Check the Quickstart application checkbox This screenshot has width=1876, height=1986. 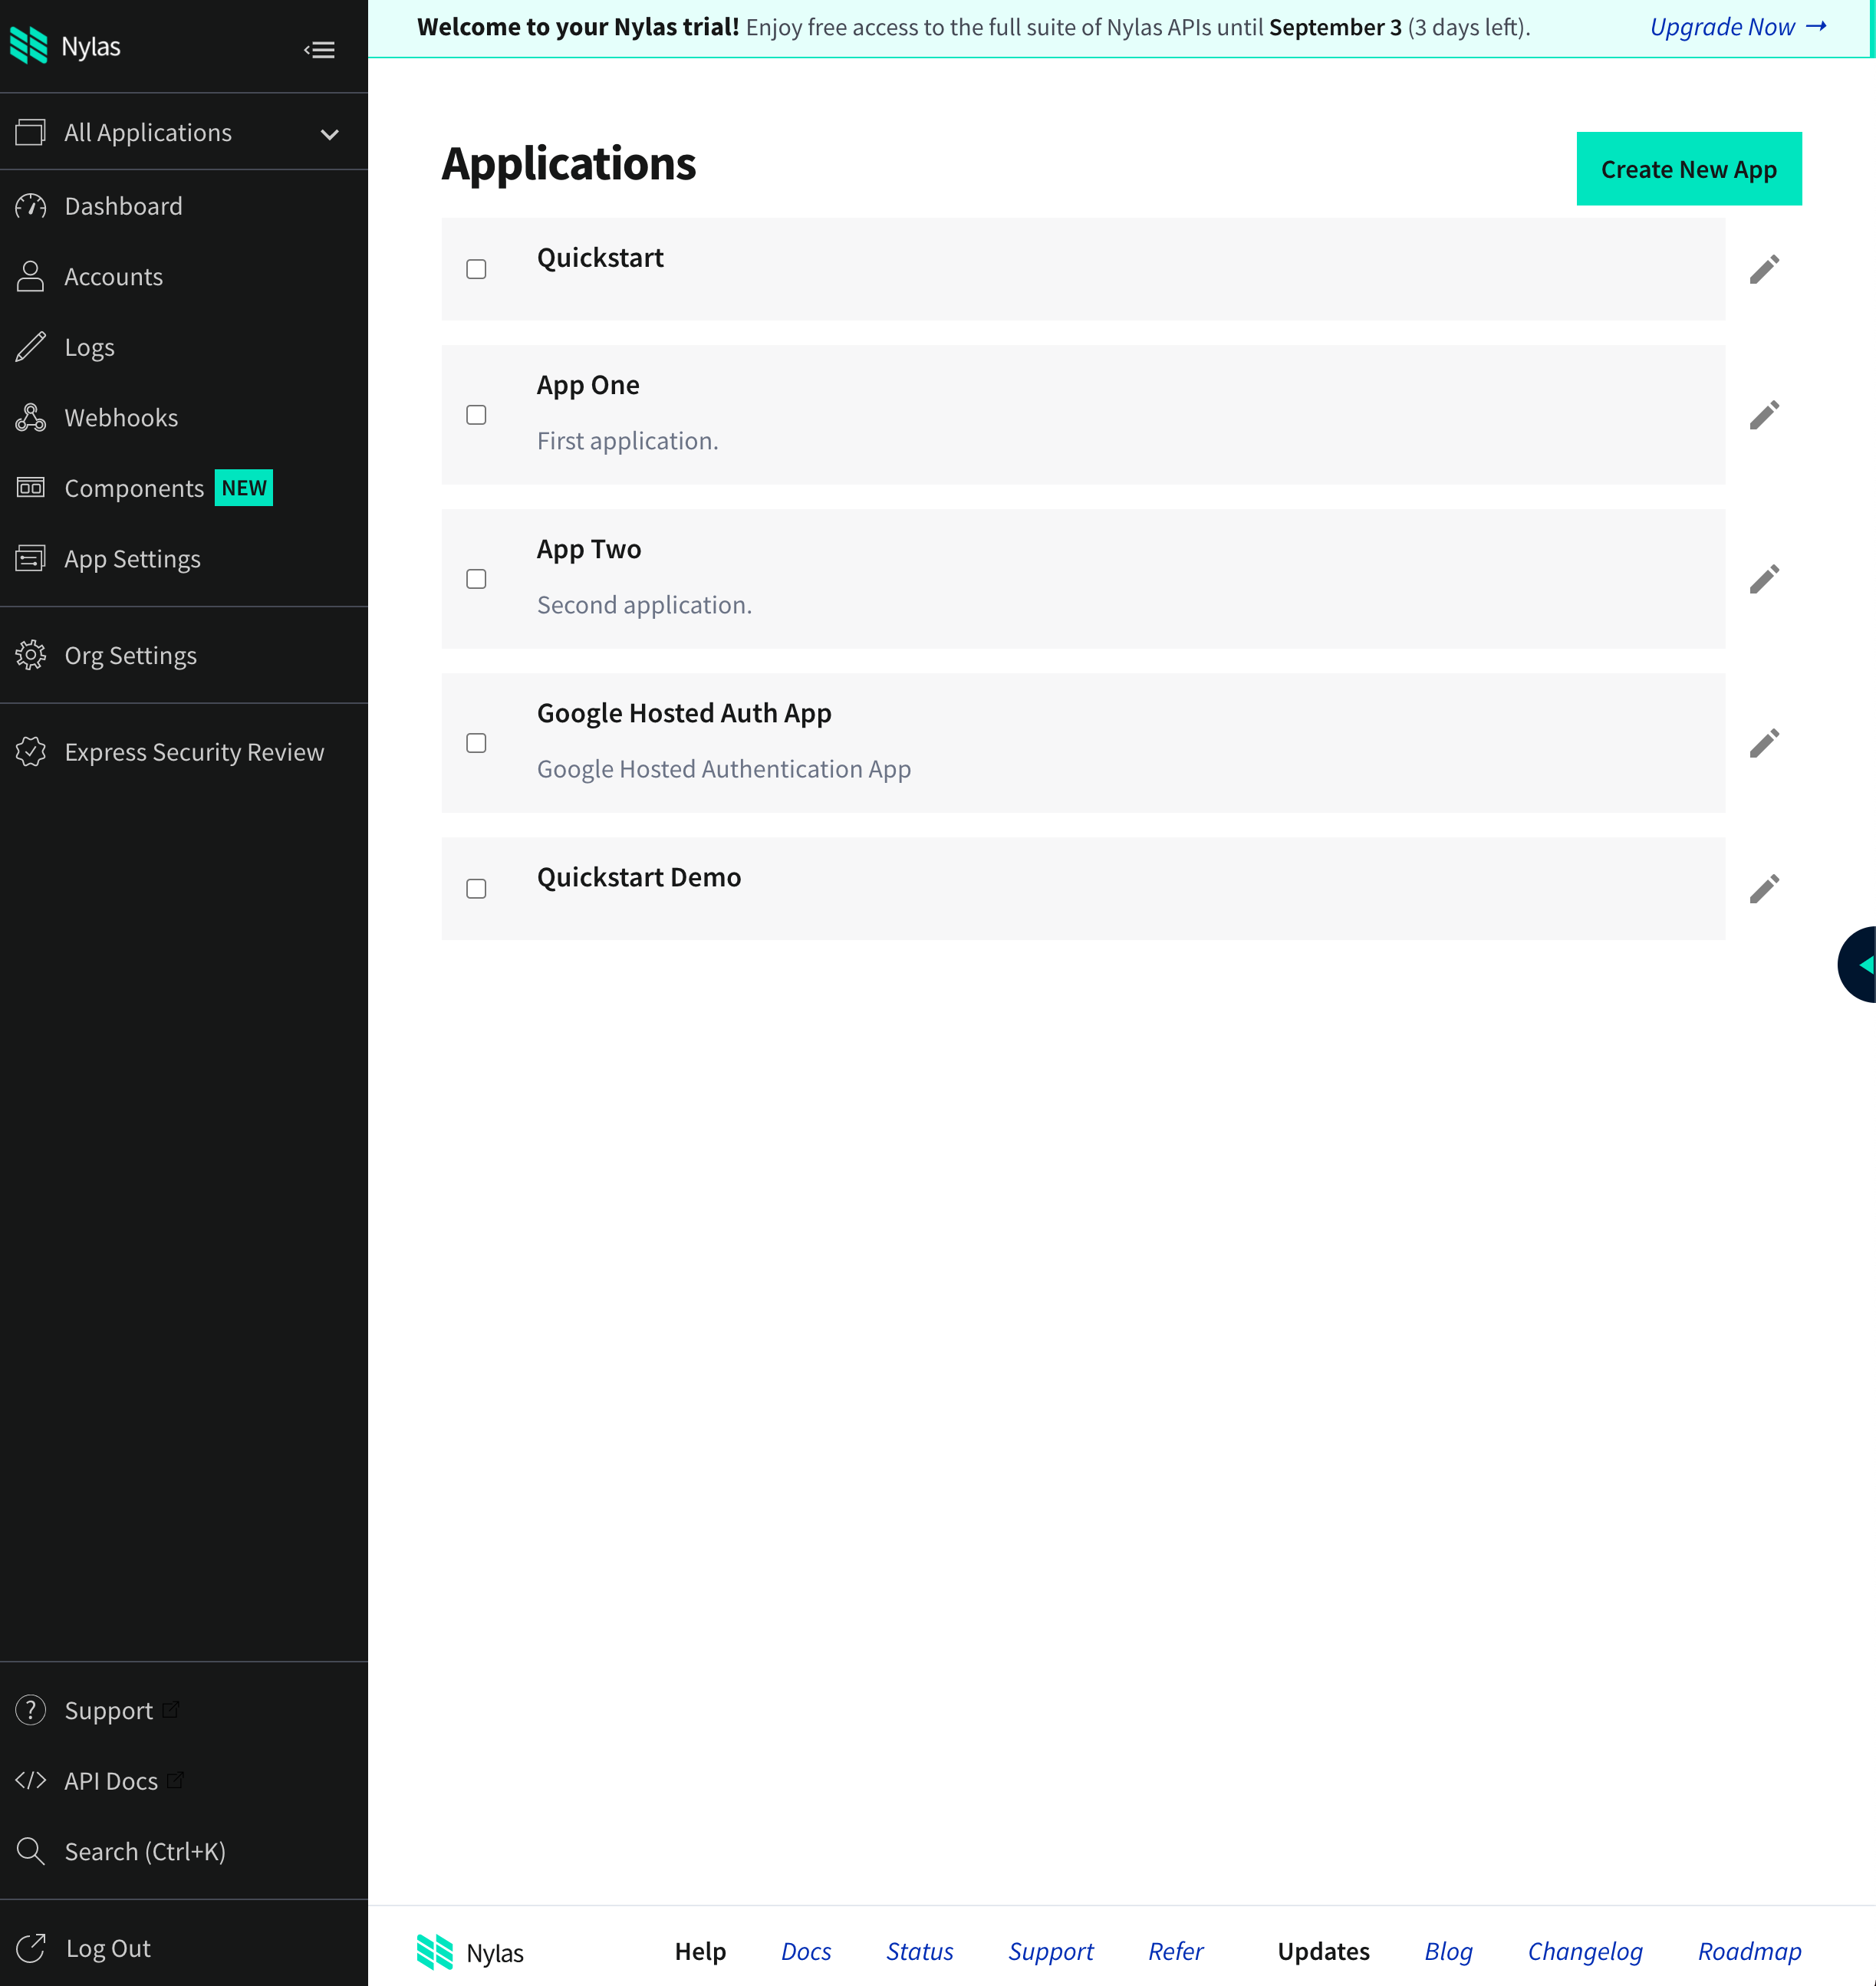tap(476, 269)
